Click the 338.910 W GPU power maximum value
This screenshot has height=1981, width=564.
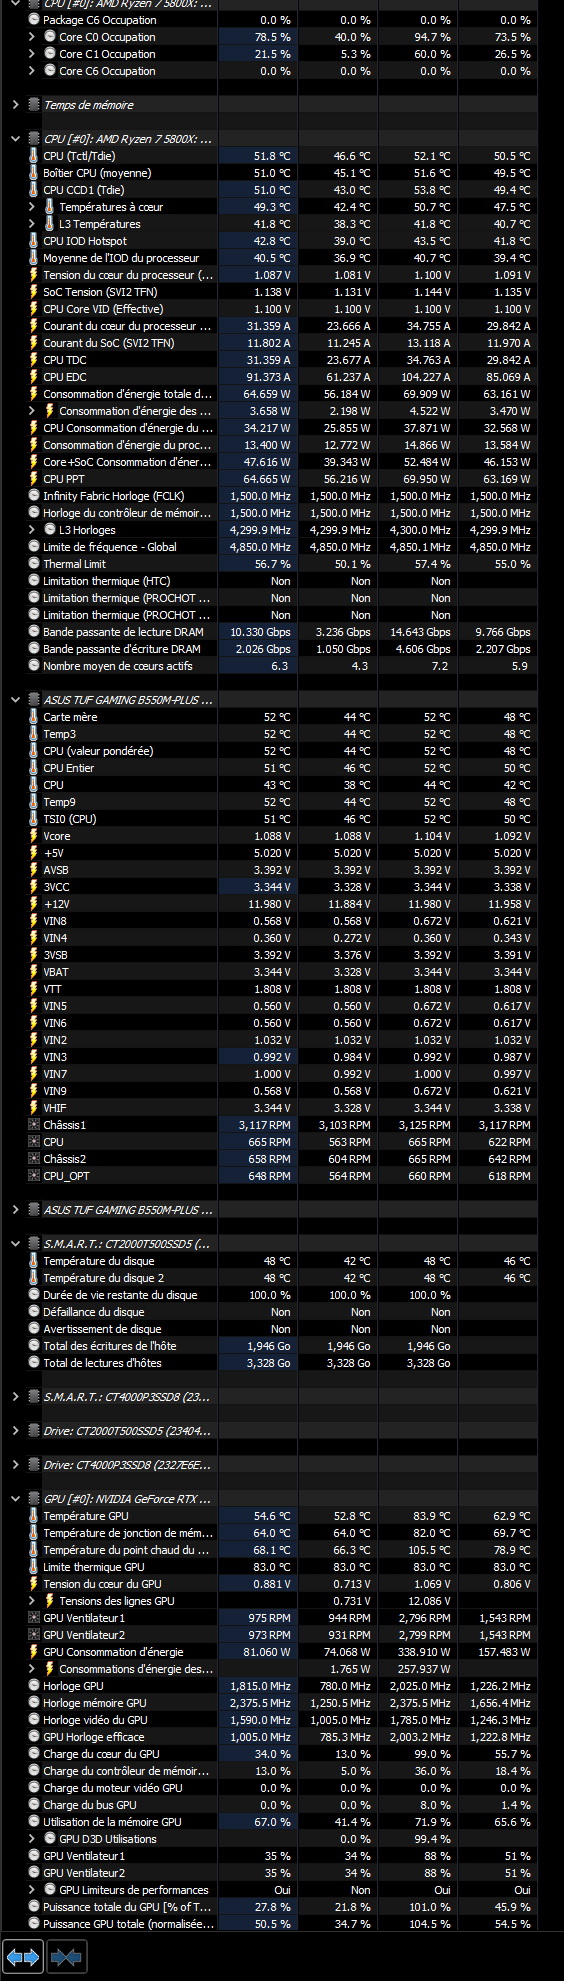tap(424, 1652)
